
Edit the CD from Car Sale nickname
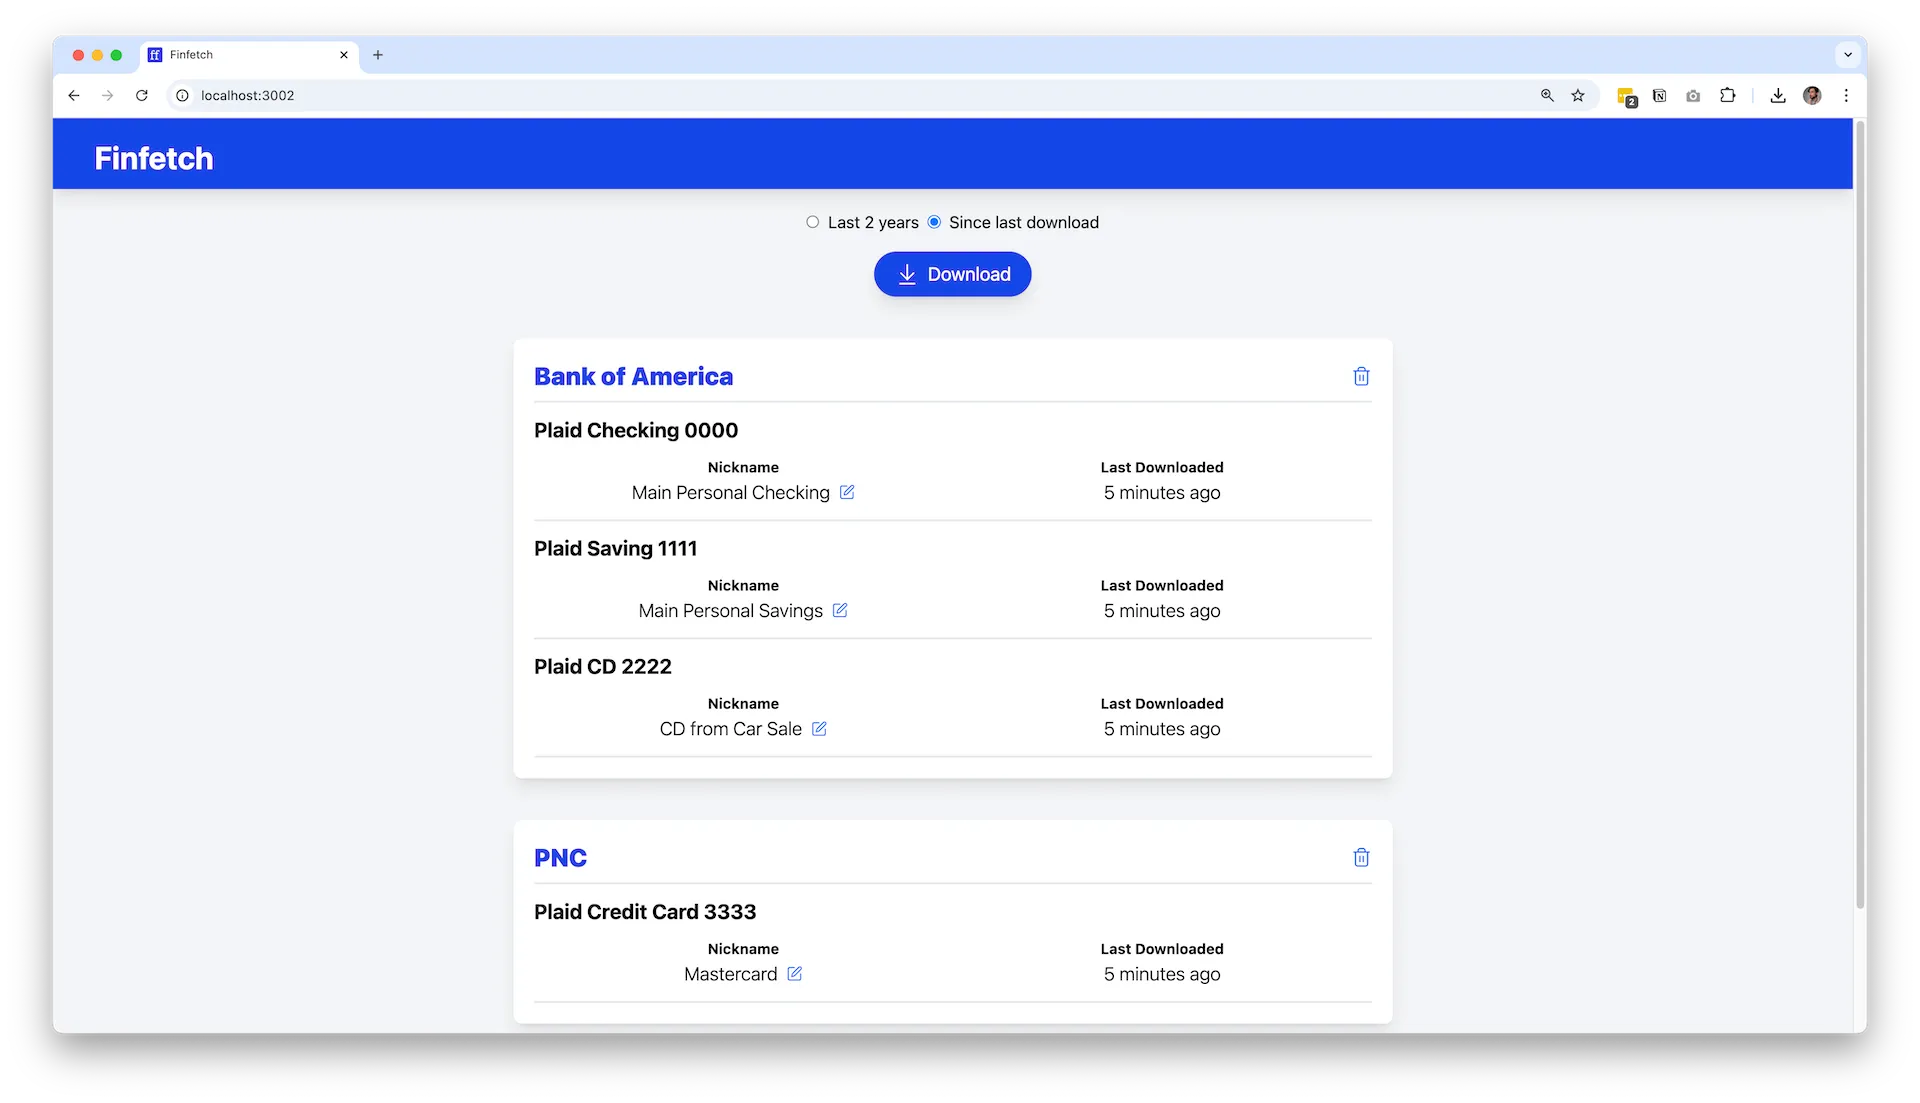pyautogui.click(x=819, y=728)
